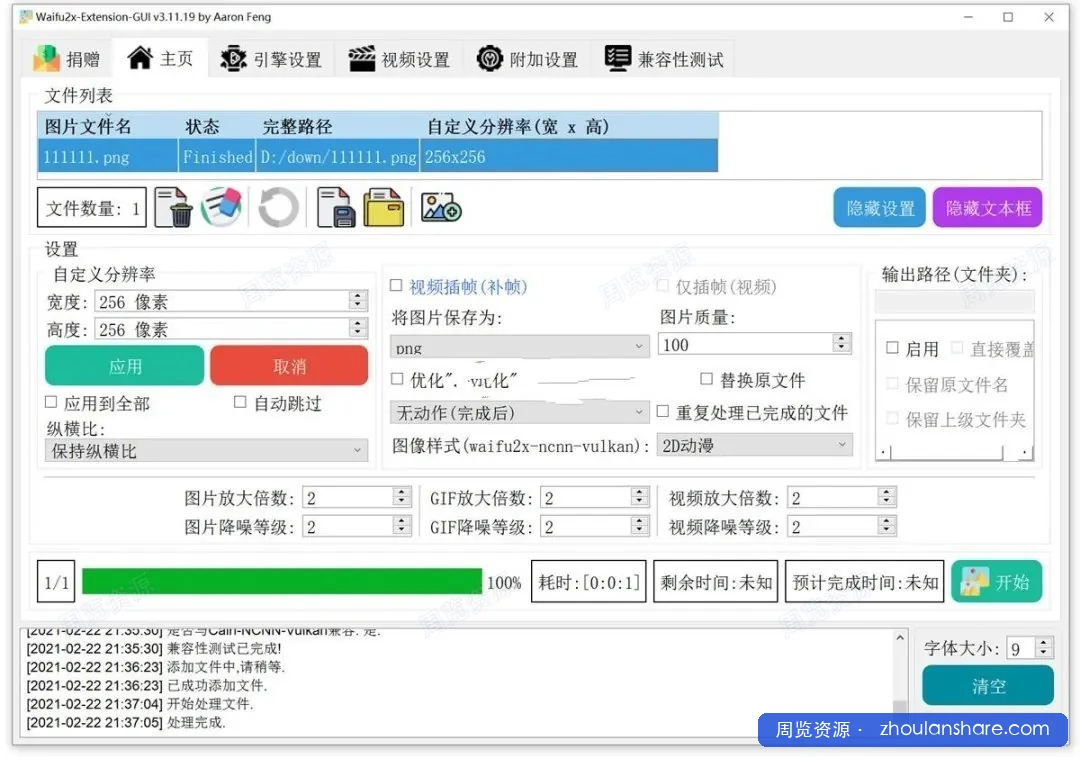1080x759 pixels.
Task: Click the 耗时:[0:0:1] time box
Action: (588, 582)
